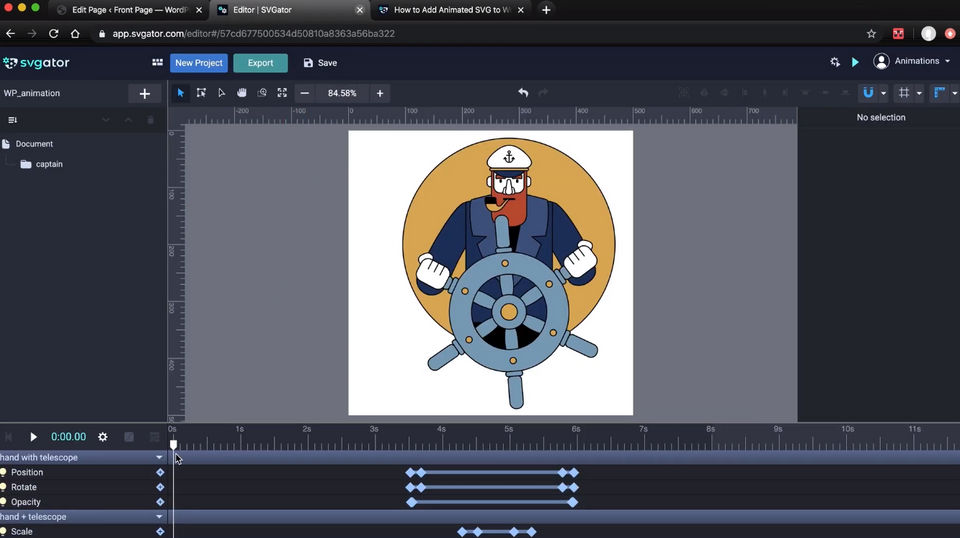Choose the node (direct select) tool

click(221, 93)
